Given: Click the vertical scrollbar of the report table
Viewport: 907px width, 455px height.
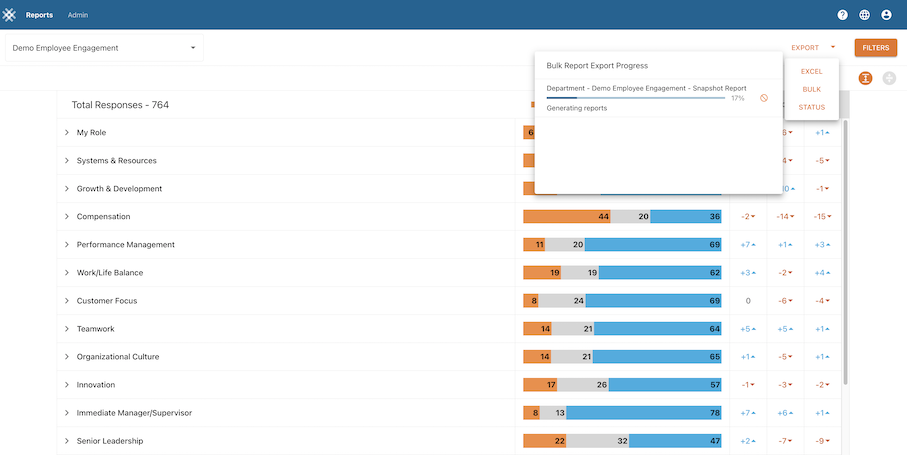Looking at the screenshot, I should 847,250.
